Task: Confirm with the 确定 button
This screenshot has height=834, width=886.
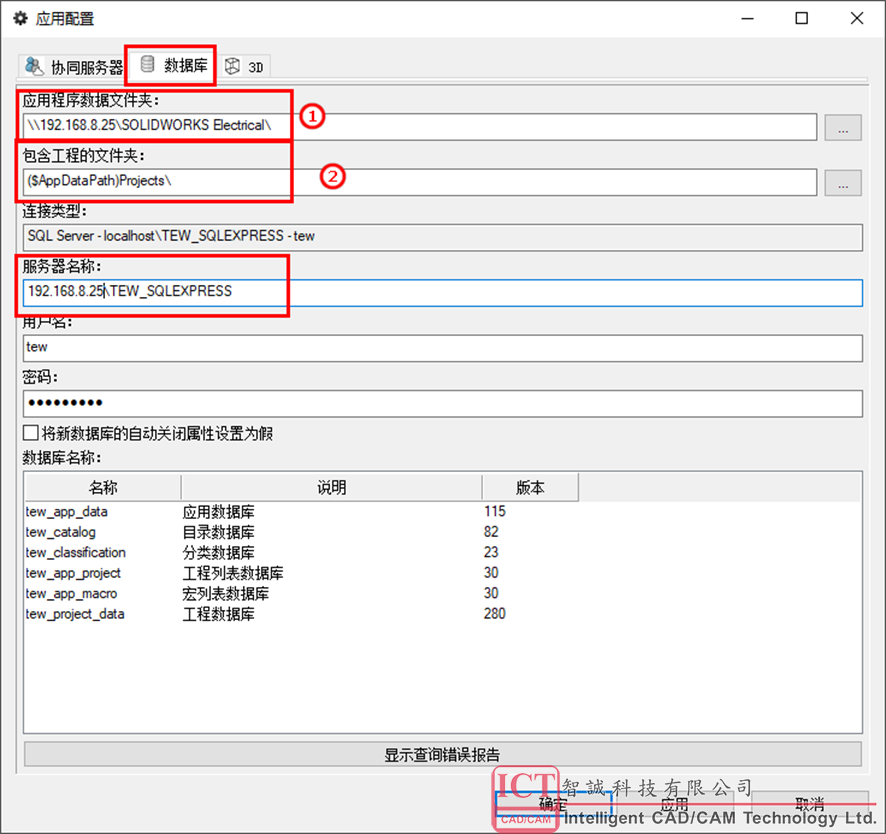Action: click(x=553, y=804)
